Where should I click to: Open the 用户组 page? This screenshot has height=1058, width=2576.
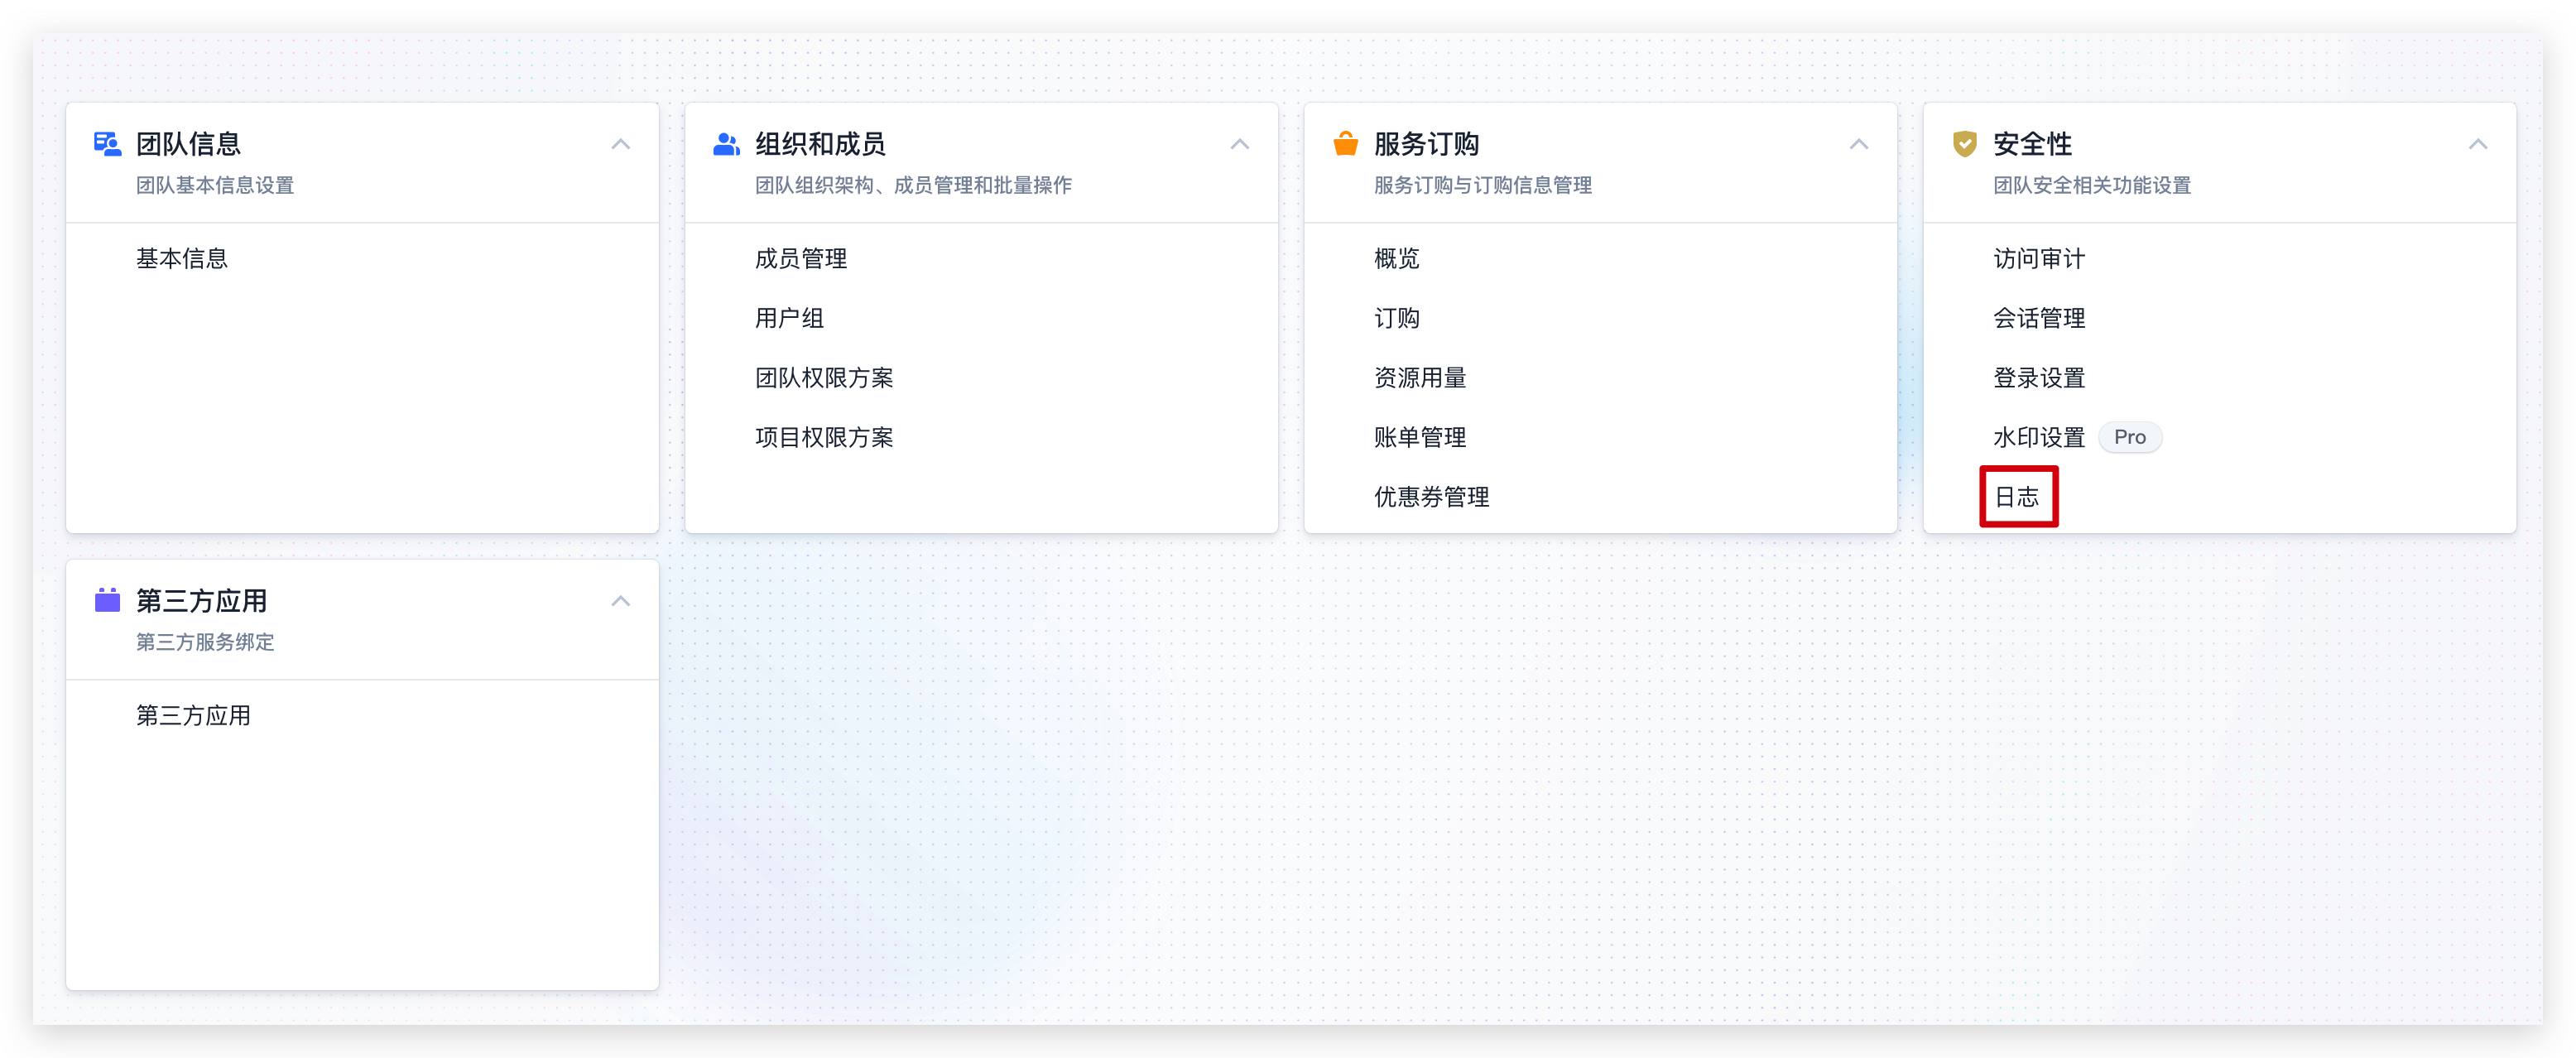point(789,318)
